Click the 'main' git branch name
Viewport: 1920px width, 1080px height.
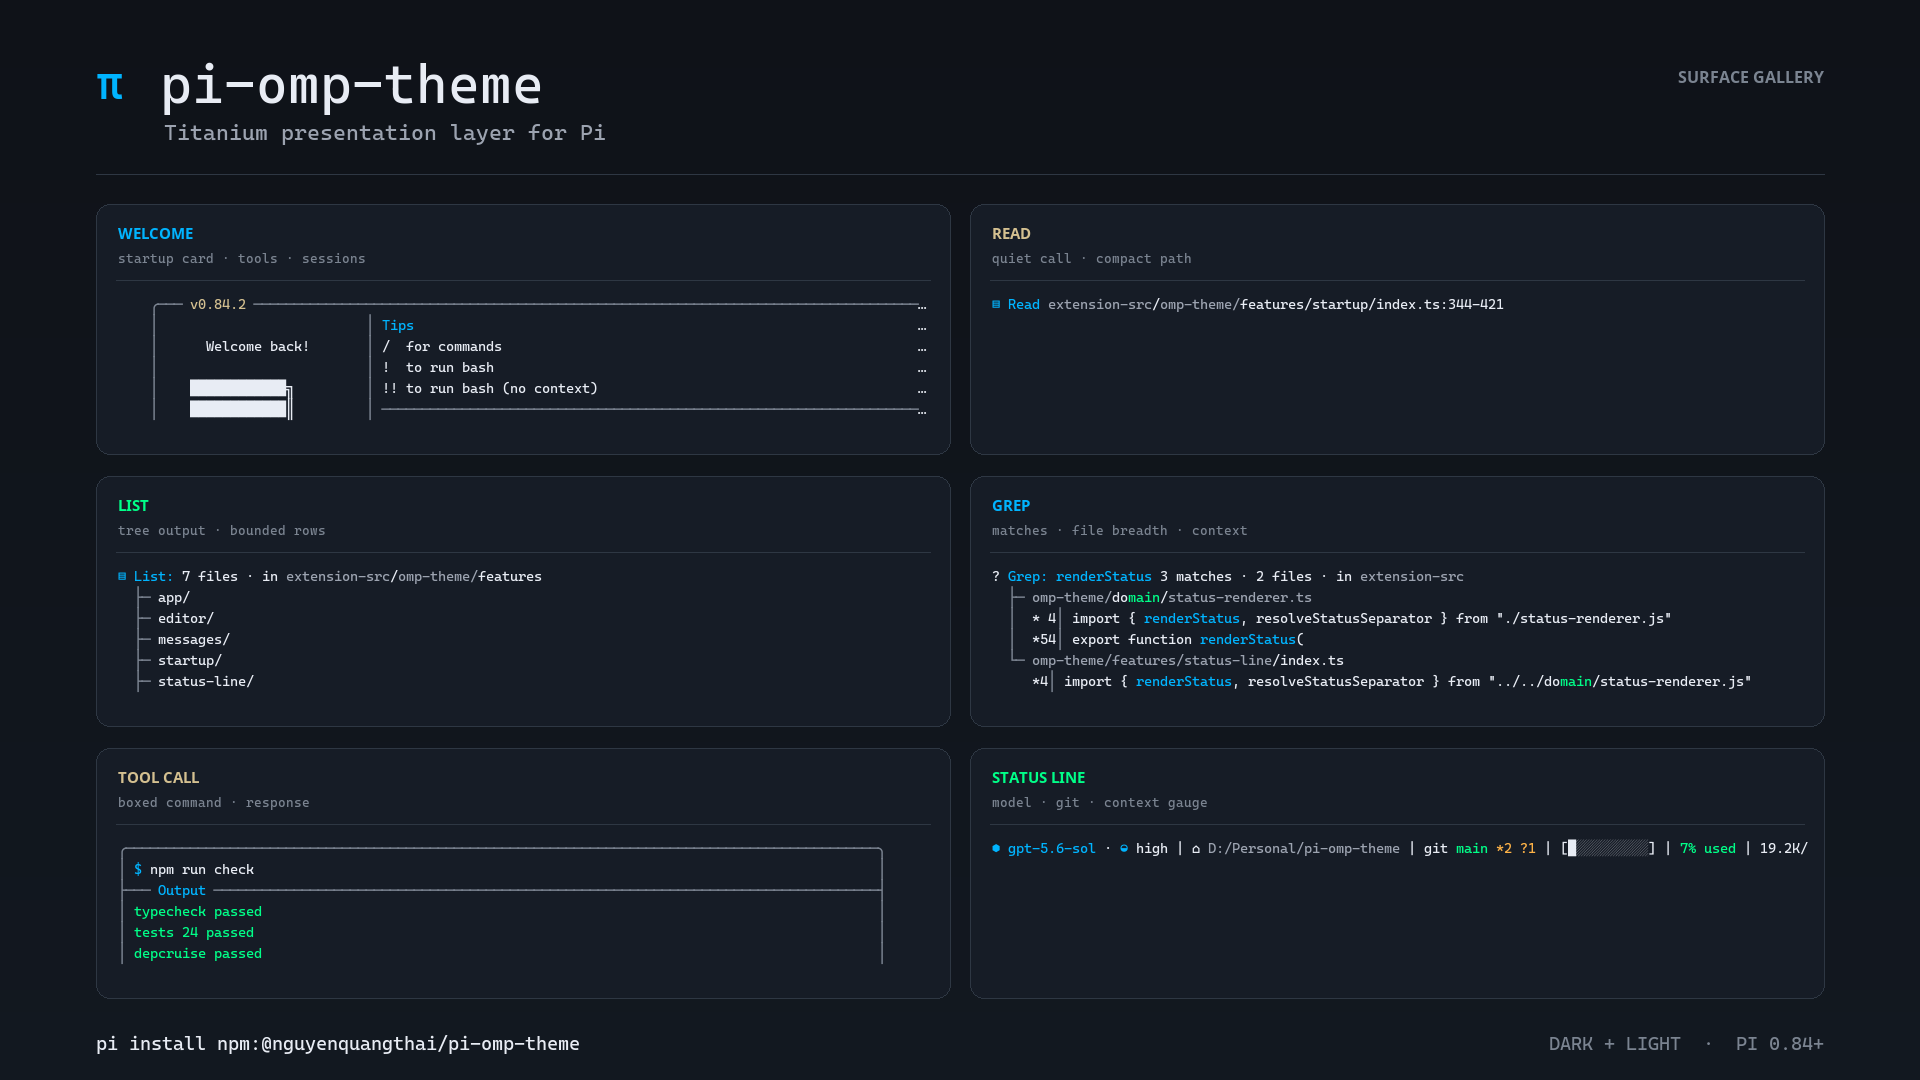tap(1472, 848)
